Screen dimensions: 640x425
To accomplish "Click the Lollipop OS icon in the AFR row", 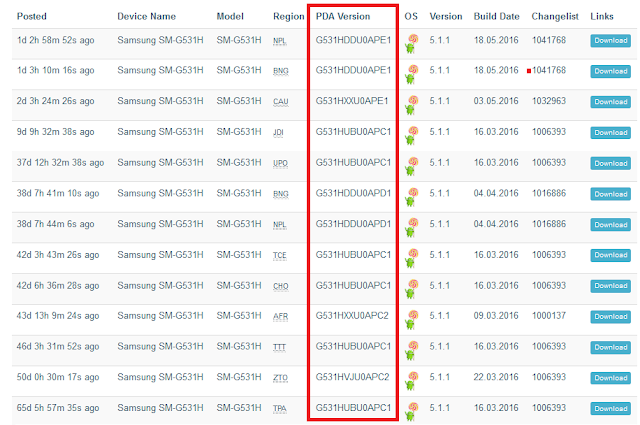I will [412, 320].
